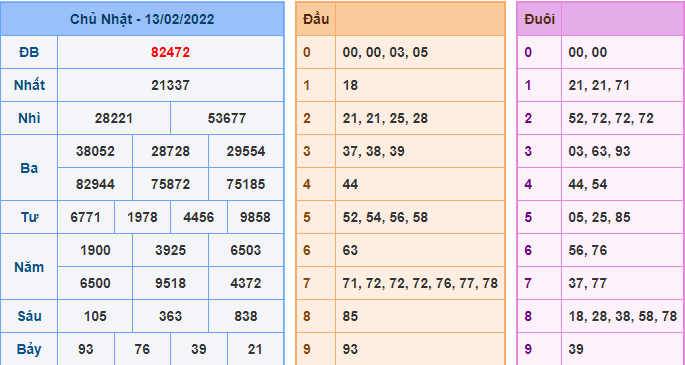Click Đuôi row 3 values '03, 63, 93'
Screen dimensions: 685x365
coord(599,151)
